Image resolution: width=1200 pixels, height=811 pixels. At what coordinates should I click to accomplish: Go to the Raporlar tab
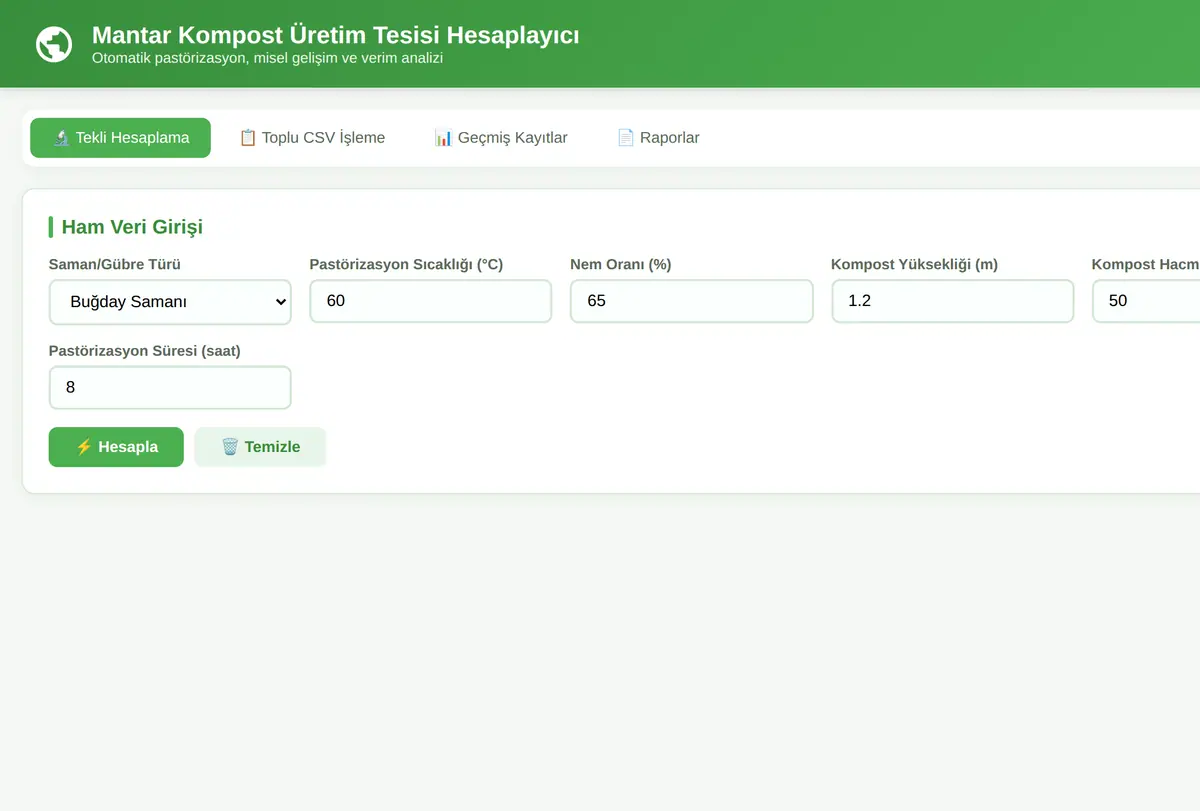(x=658, y=138)
